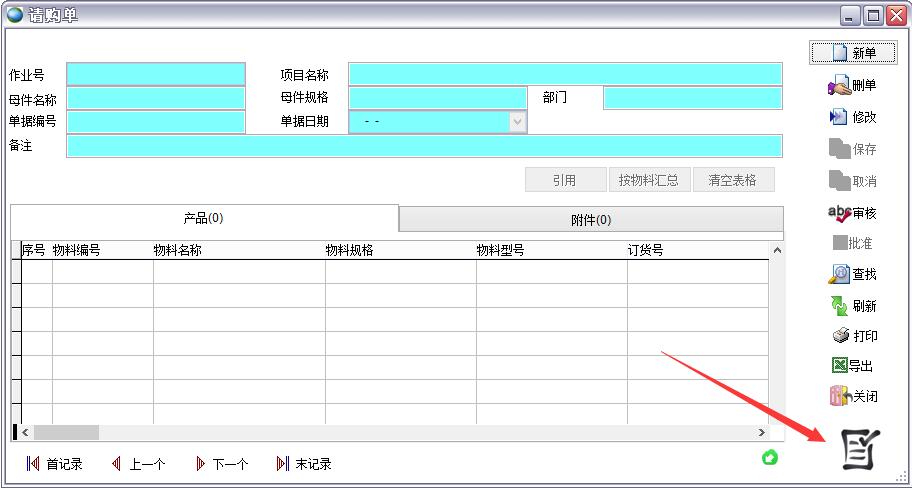The image size is (912, 488).
Task: Navigate to 下一个 next record
Action: 221,464
